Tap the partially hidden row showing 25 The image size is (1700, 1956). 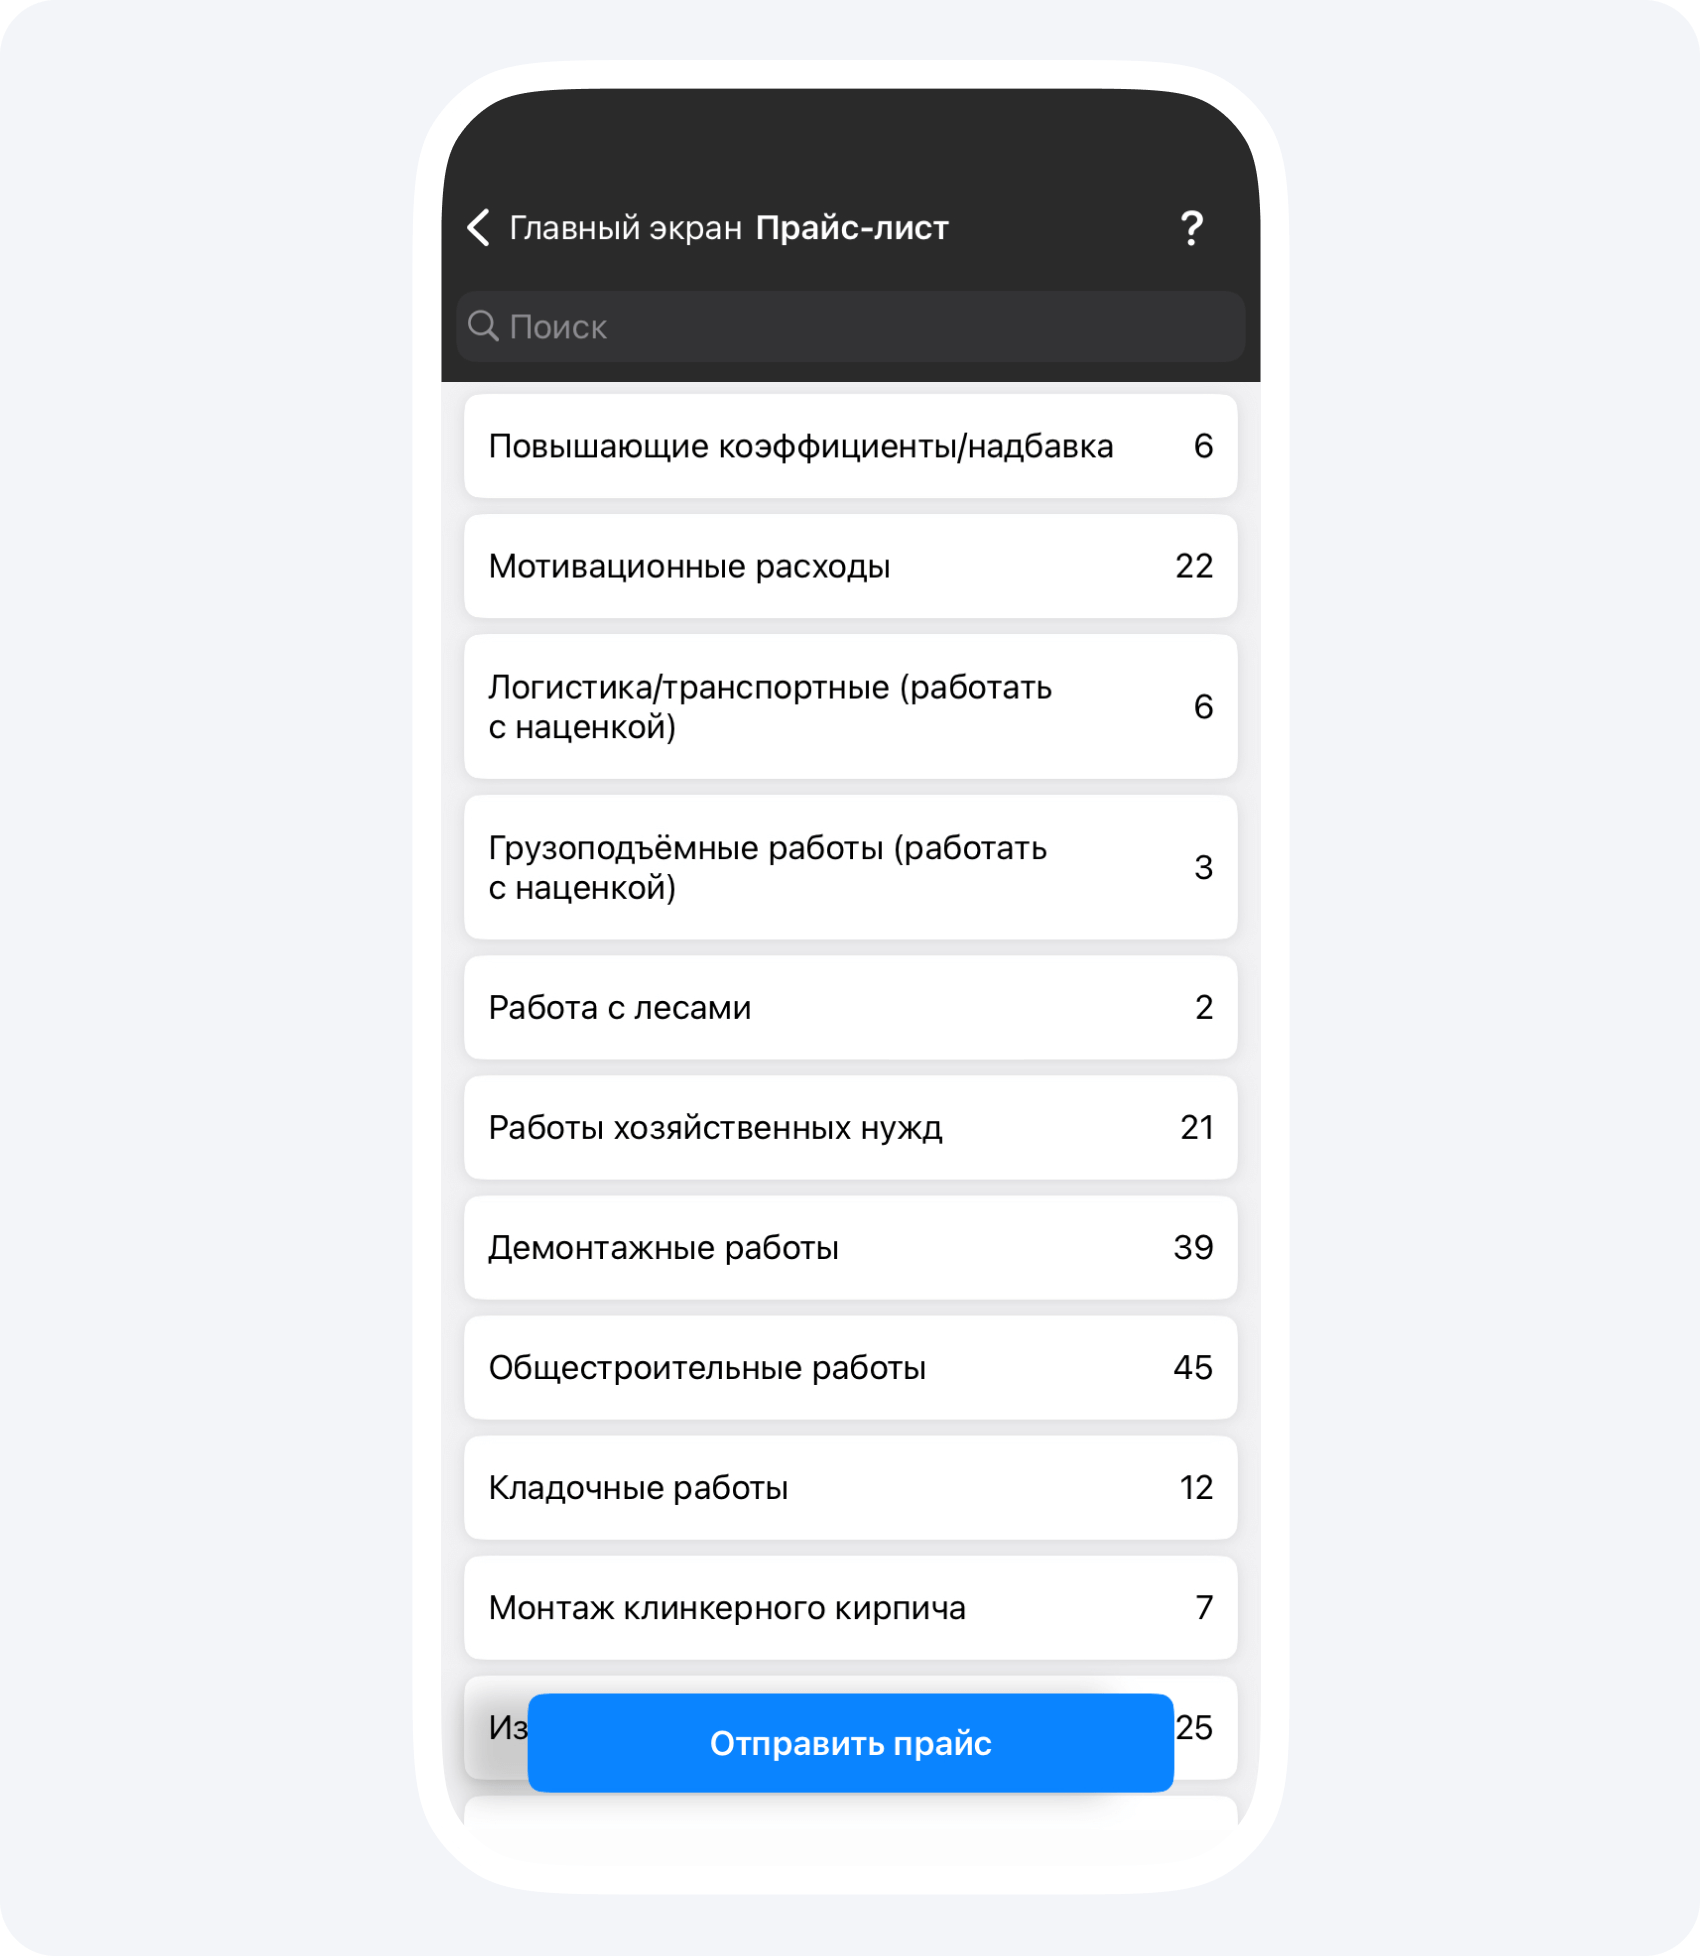pos(1207,1727)
